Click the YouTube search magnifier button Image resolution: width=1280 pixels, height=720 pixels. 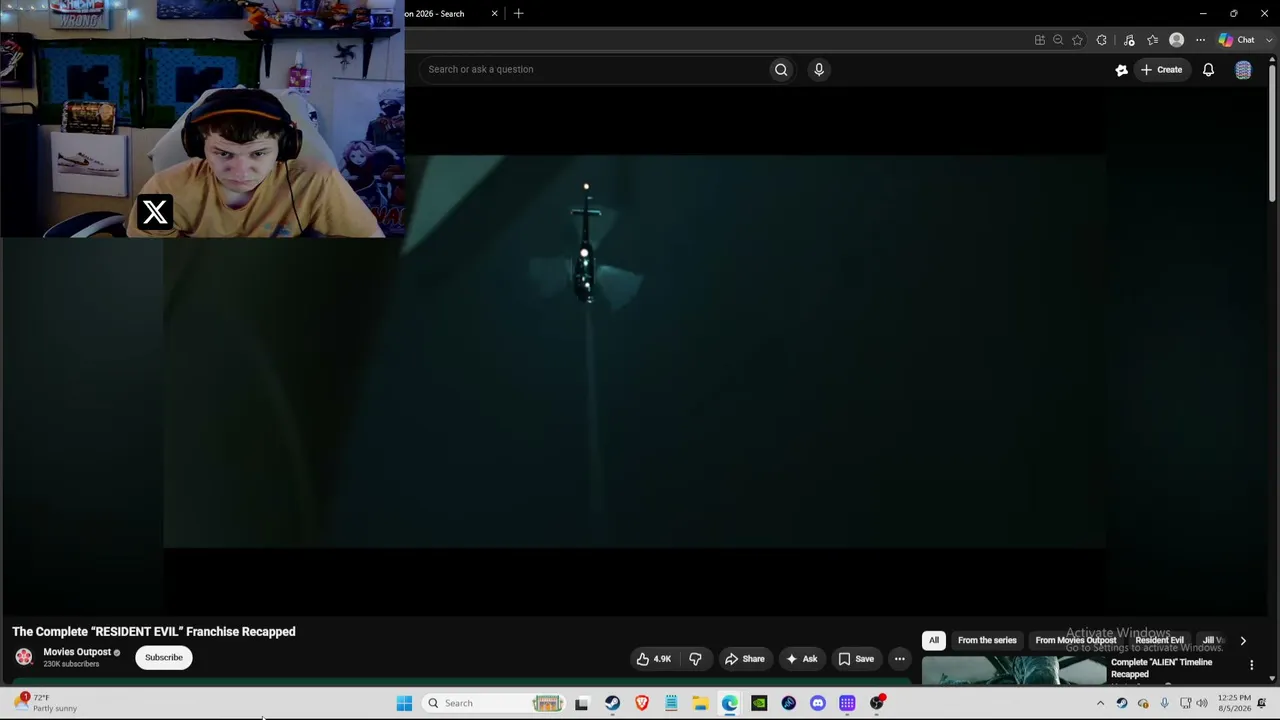(x=781, y=69)
